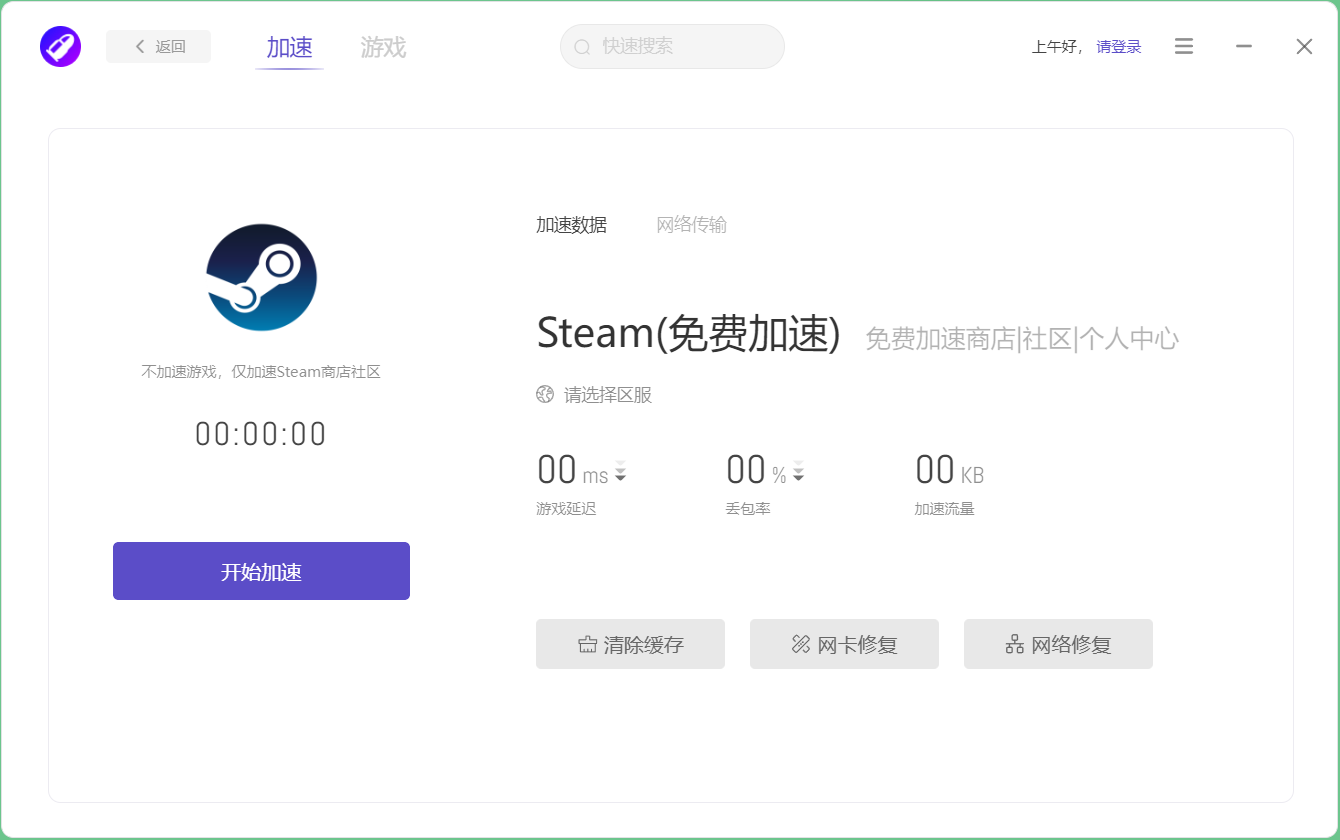Click the globe icon beside 请选择区服
The height and width of the screenshot is (840, 1340).
pos(545,394)
